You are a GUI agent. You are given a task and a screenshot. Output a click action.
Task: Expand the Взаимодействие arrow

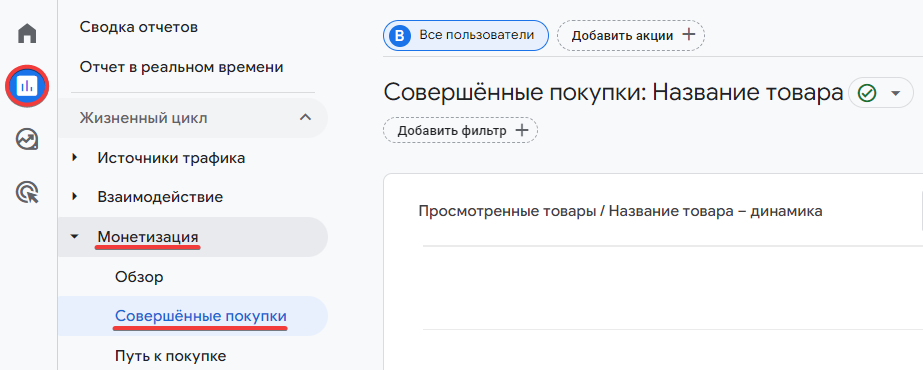74,196
